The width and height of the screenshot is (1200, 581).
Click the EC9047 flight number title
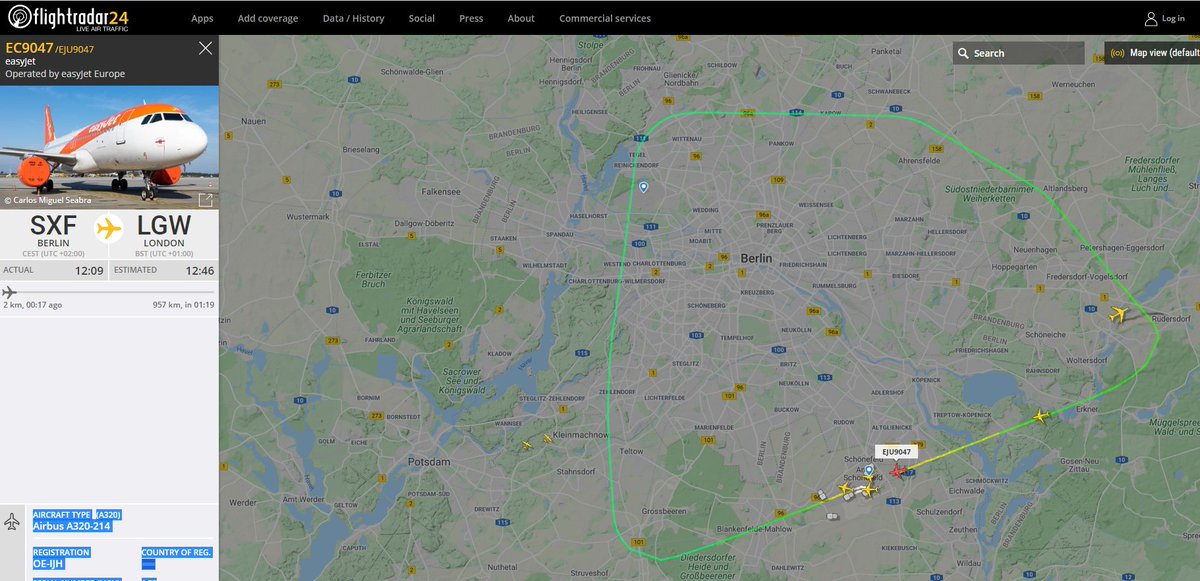pyautogui.click(x=27, y=47)
